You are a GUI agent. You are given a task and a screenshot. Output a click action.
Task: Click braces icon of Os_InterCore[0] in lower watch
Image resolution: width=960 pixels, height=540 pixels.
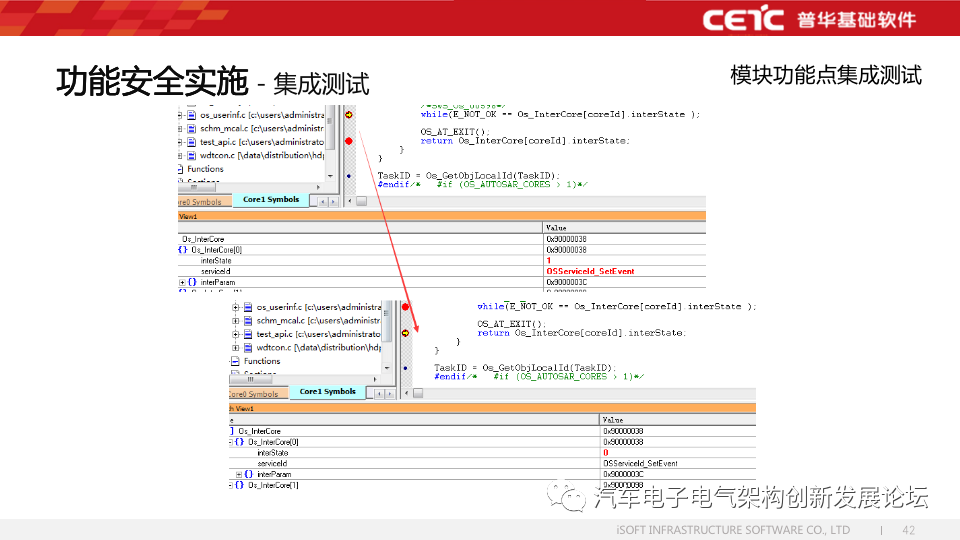click(x=240, y=442)
